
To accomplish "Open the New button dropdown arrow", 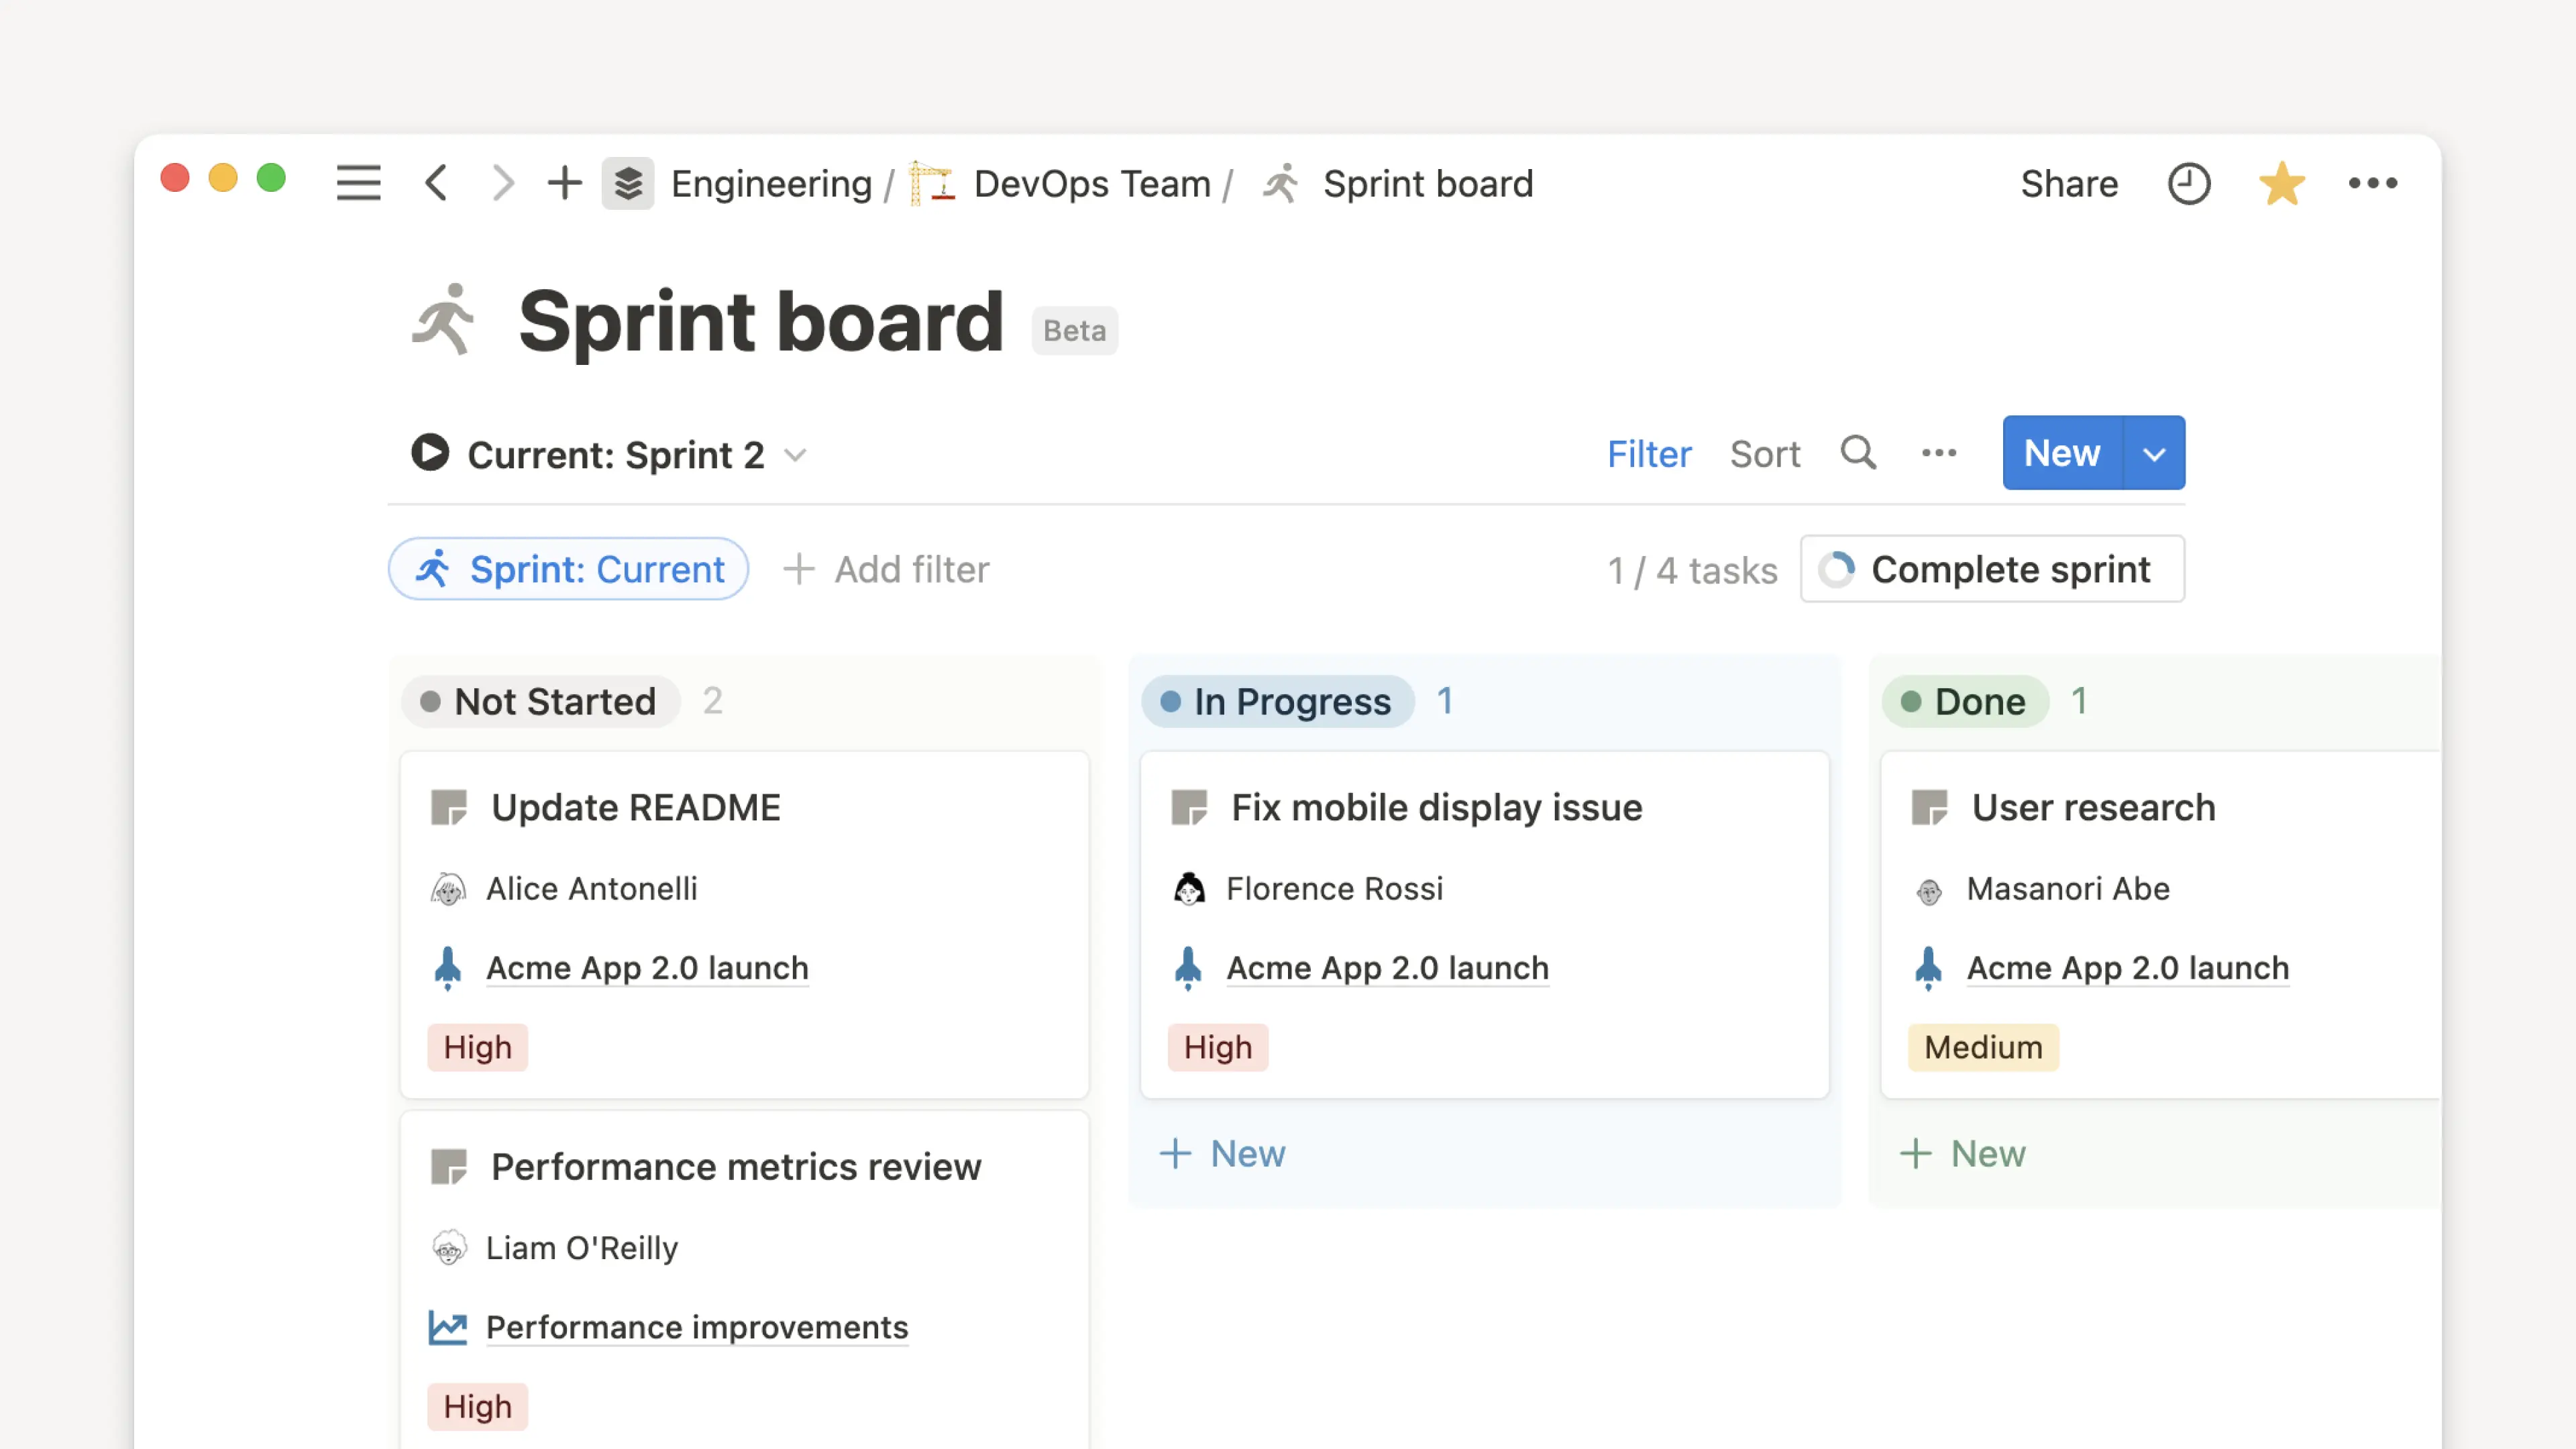I will (x=2154, y=454).
